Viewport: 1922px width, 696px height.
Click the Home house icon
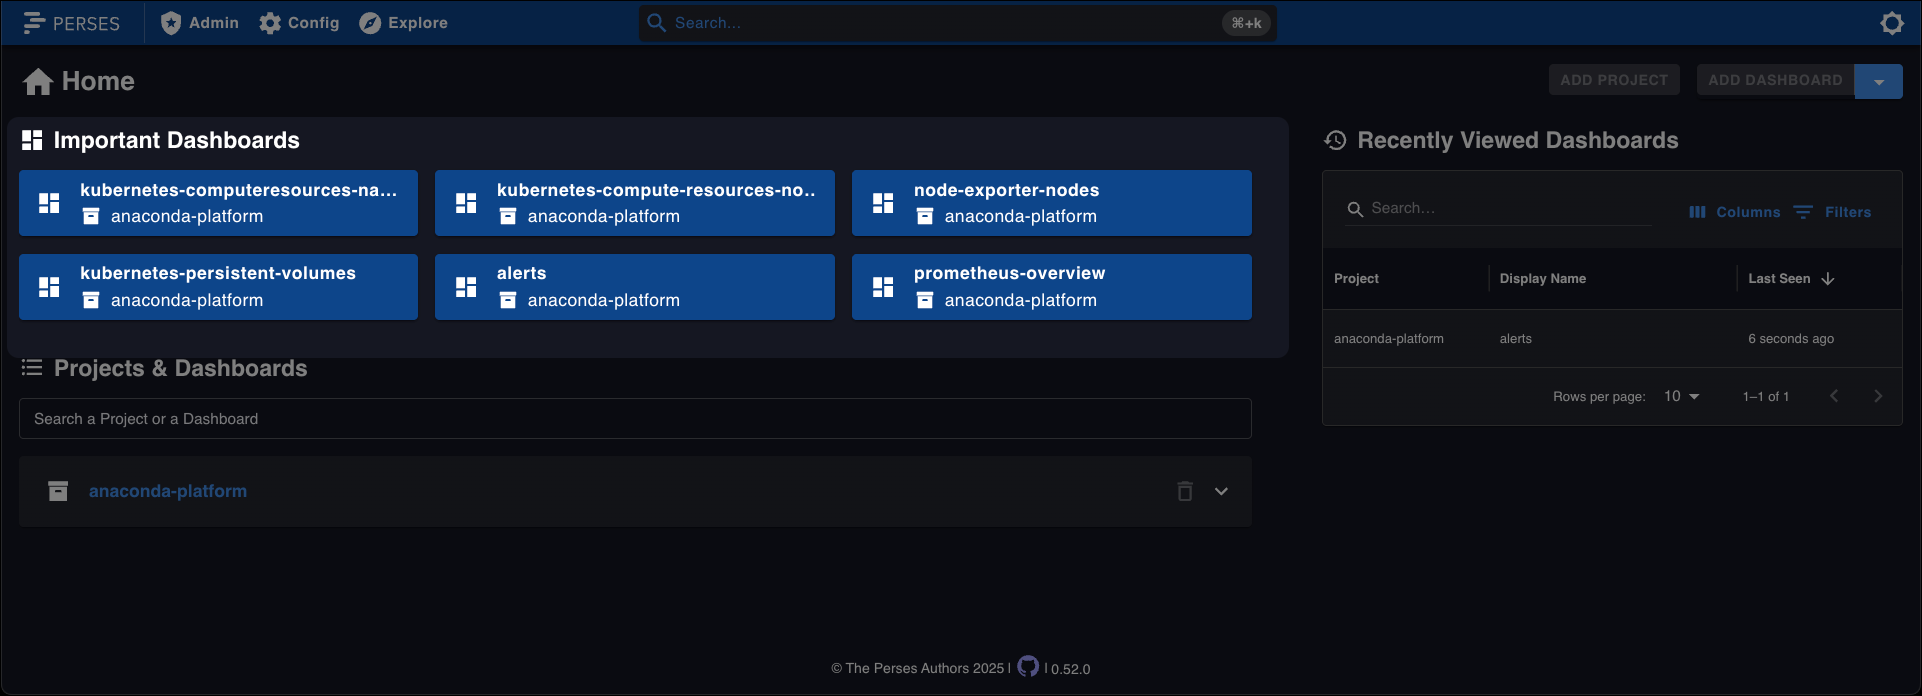38,81
